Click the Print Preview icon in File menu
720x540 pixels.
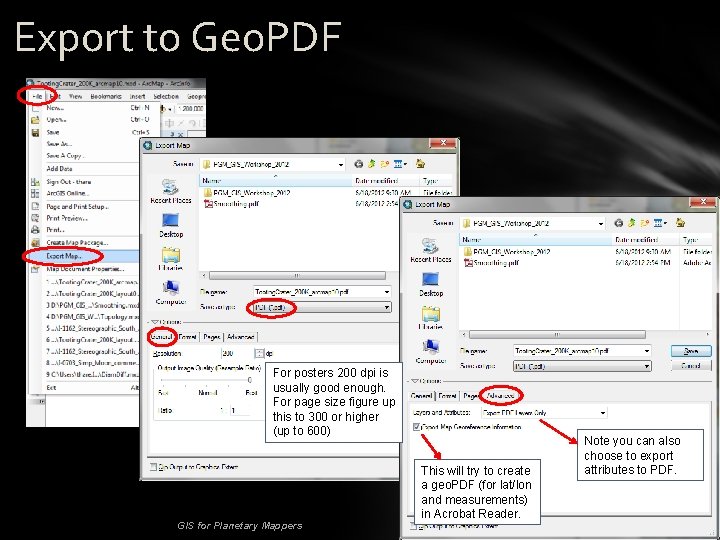(35, 218)
